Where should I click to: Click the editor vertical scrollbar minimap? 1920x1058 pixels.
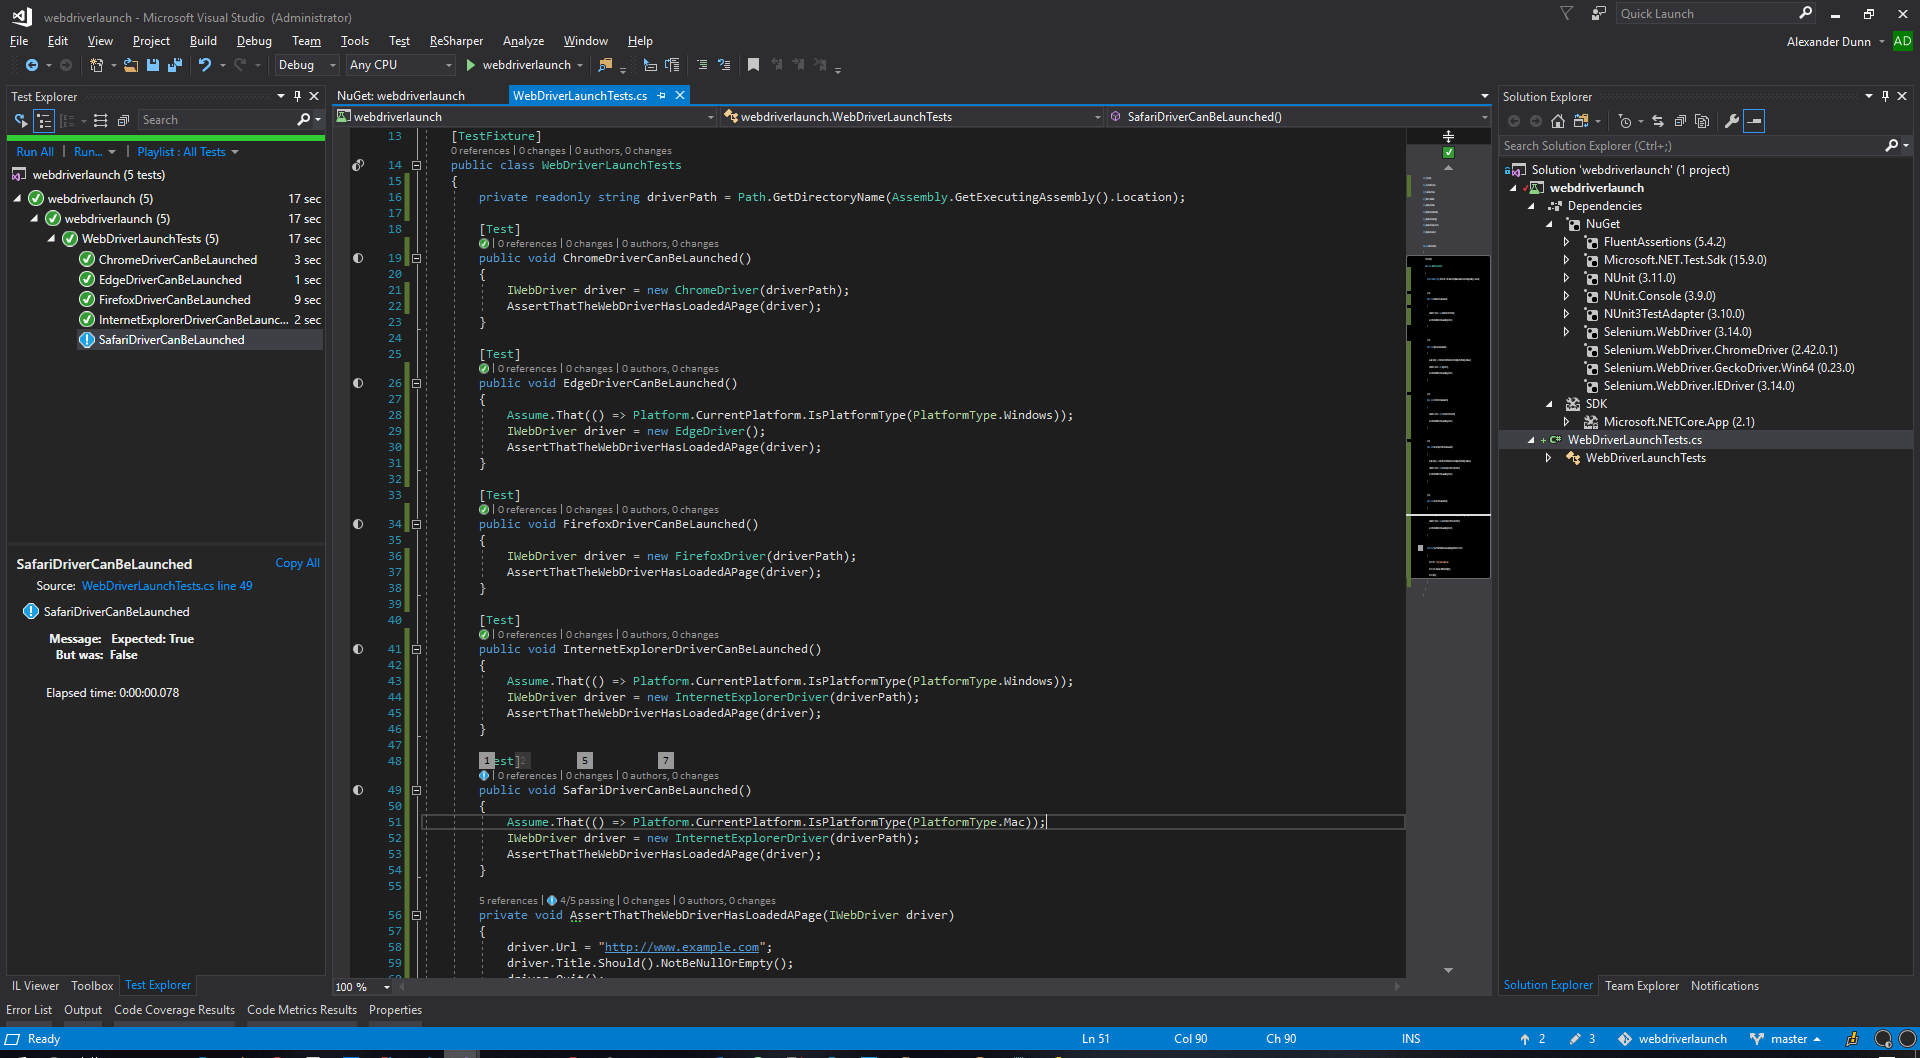[1448, 400]
